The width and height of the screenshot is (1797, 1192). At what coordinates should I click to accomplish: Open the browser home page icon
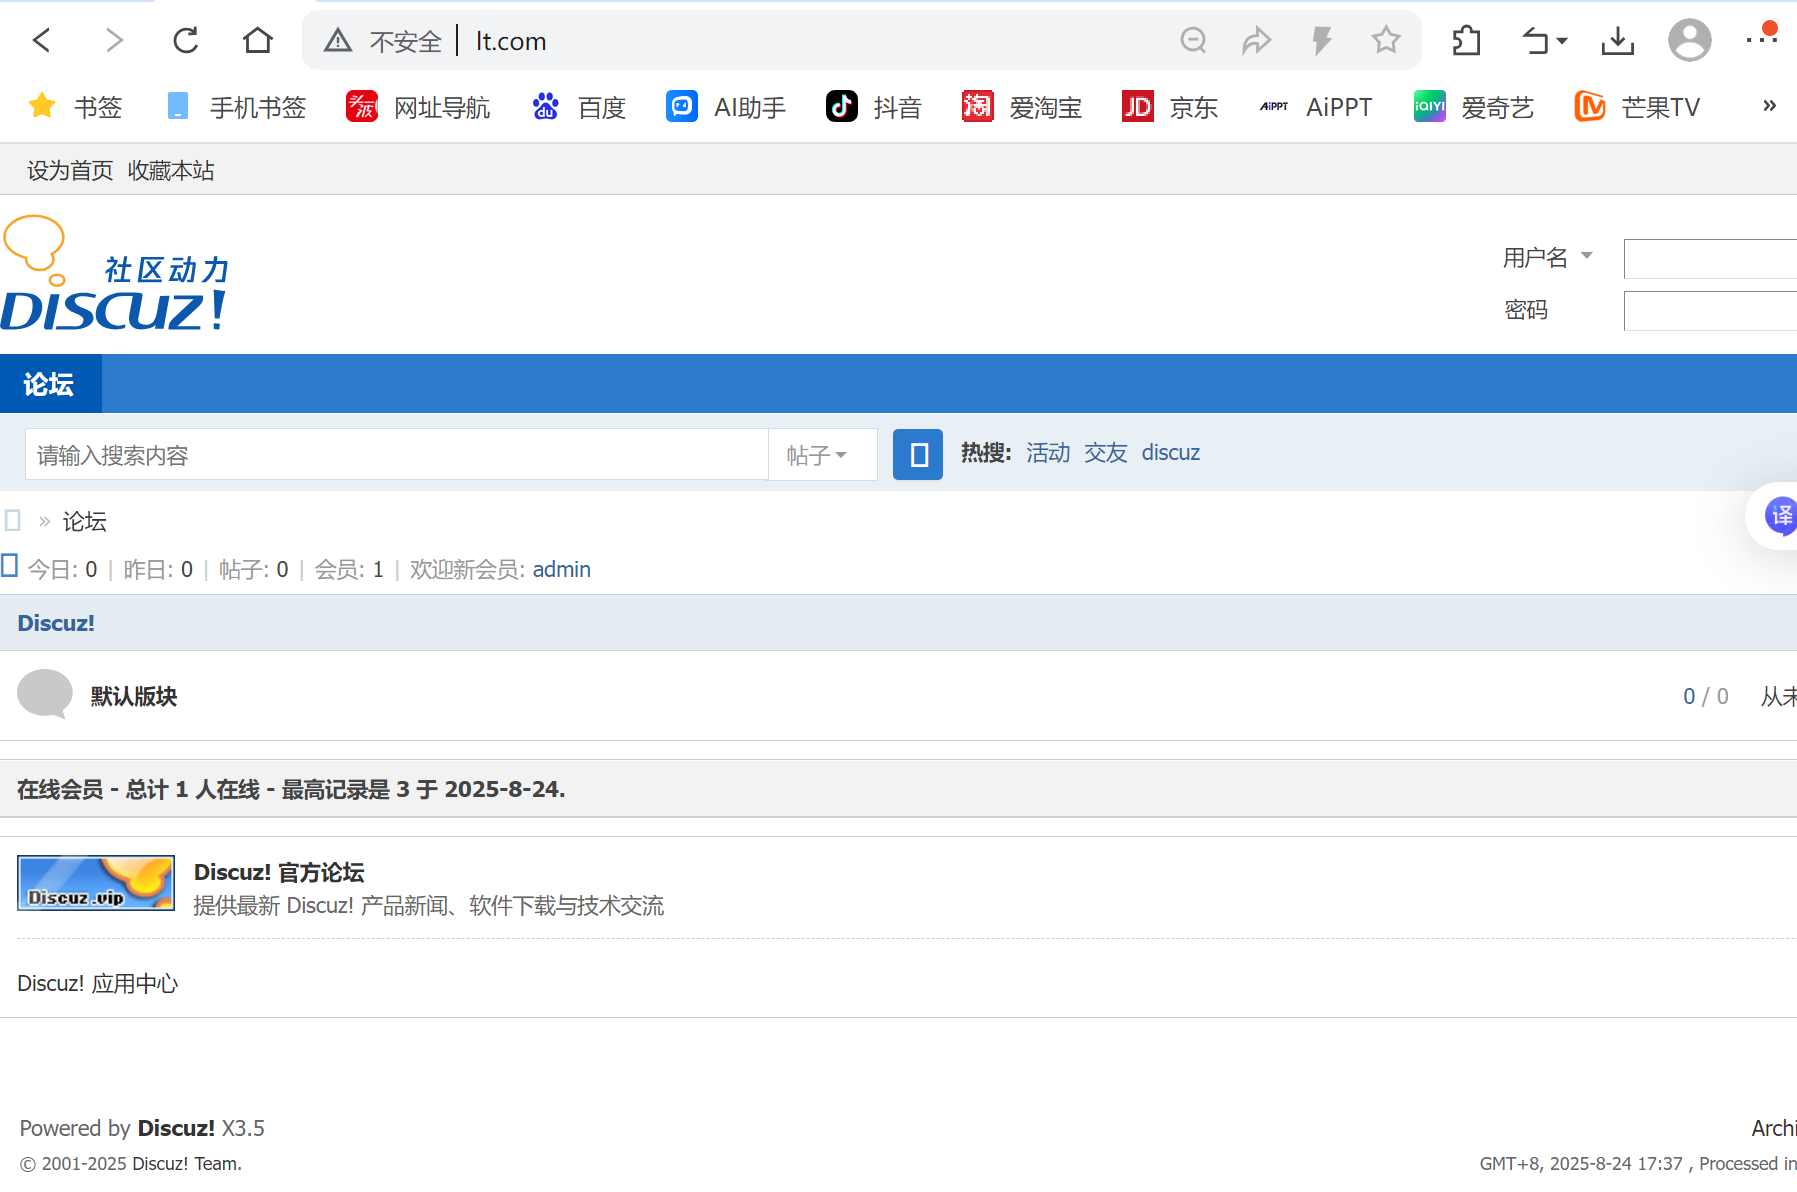pyautogui.click(x=258, y=40)
